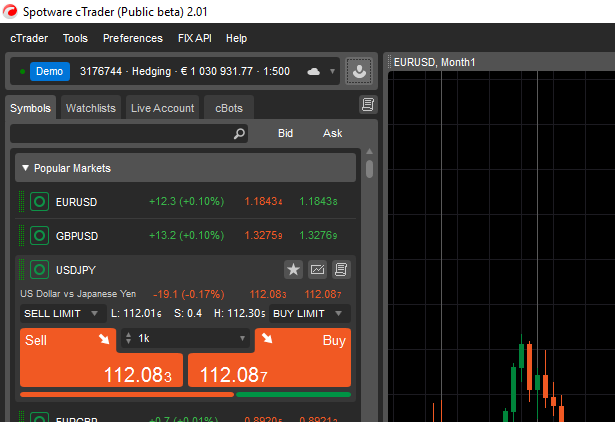Image resolution: width=615 pixels, height=422 pixels.
Task: Open the user profile icon button
Action: pos(359,71)
